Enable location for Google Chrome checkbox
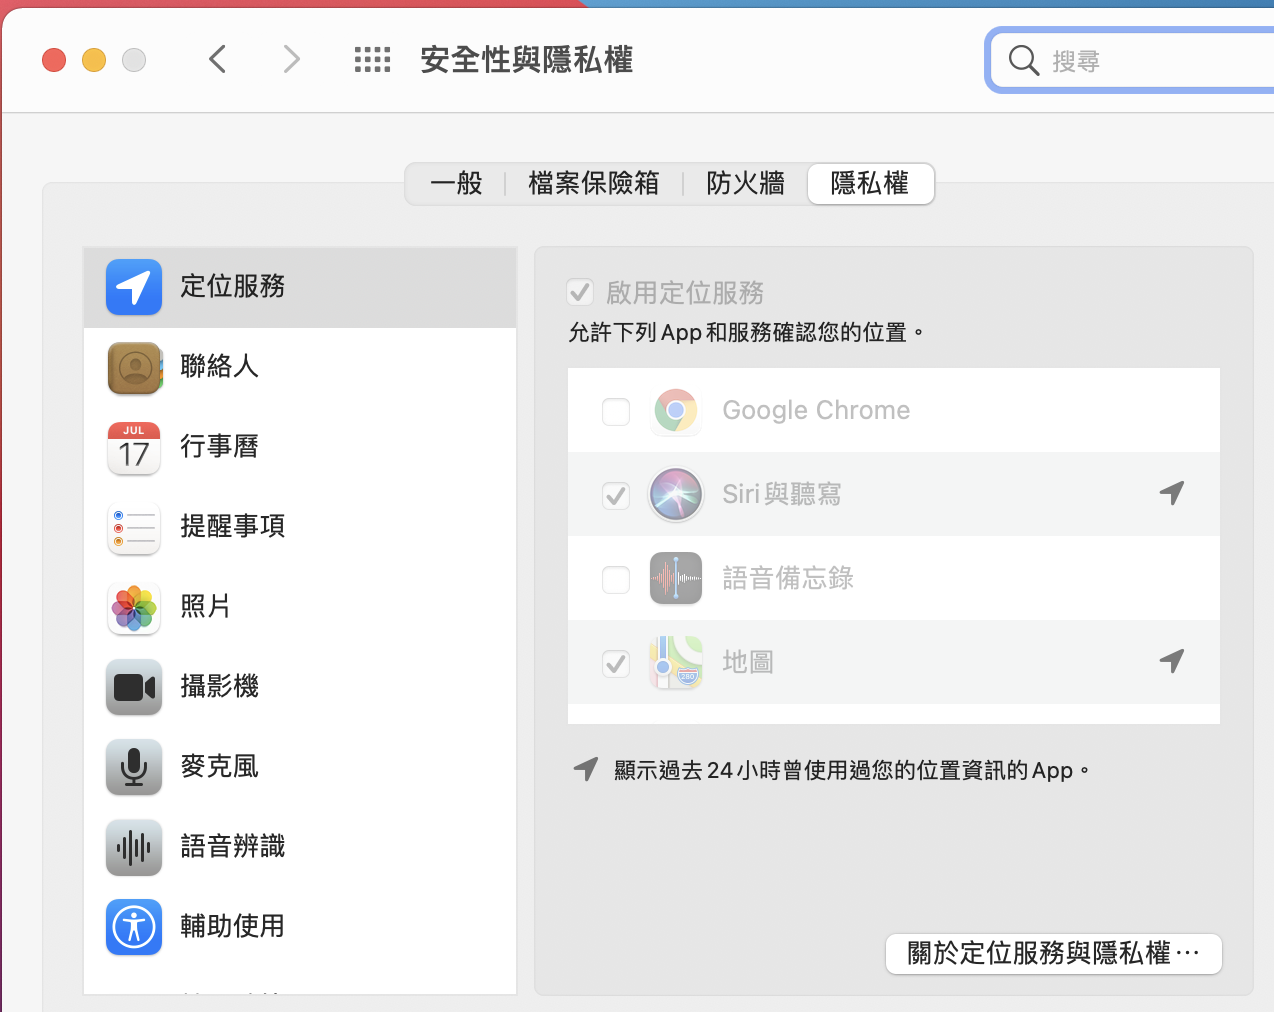 (x=616, y=411)
